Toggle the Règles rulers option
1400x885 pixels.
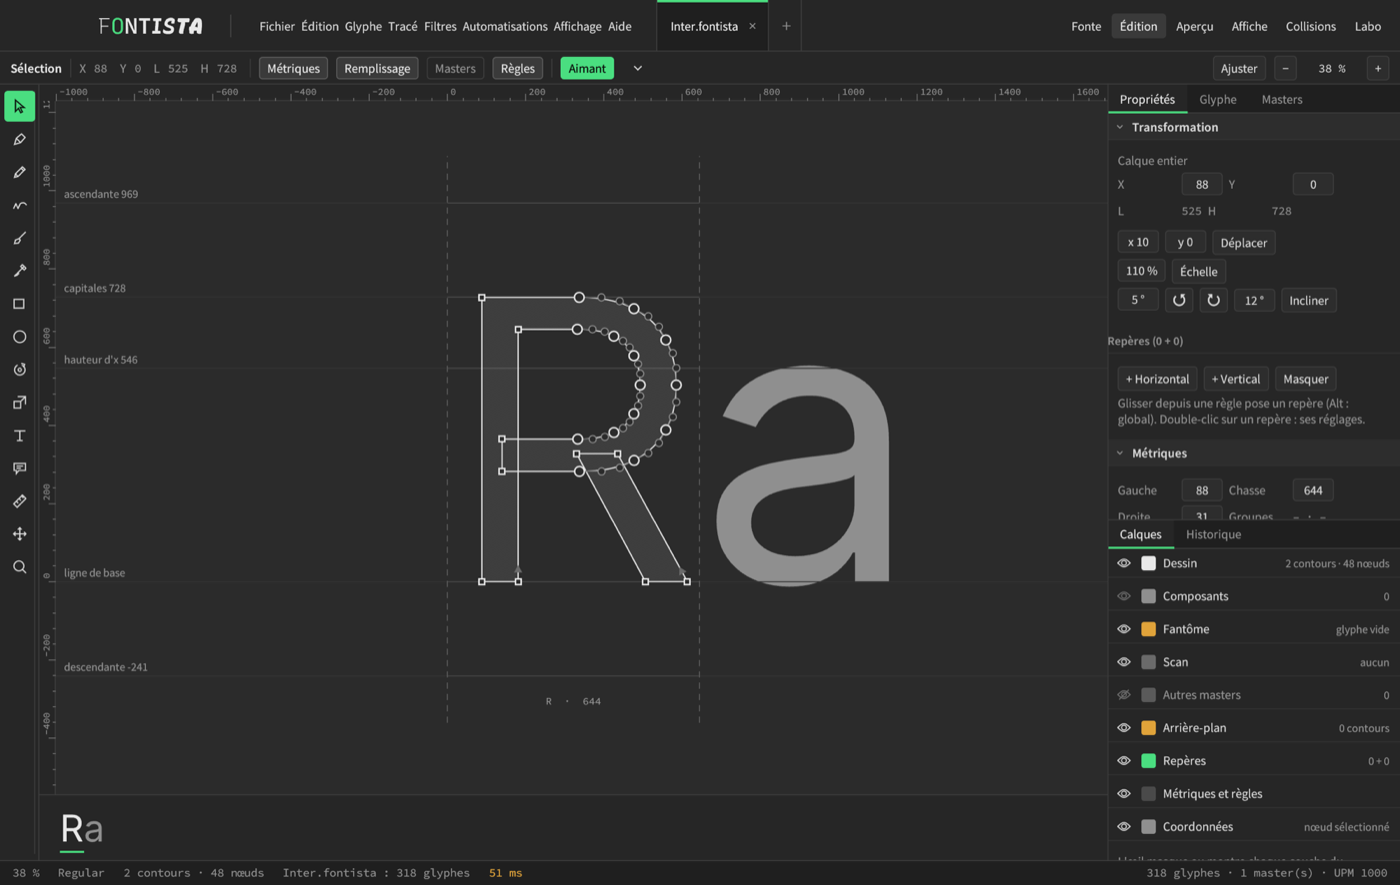point(518,68)
